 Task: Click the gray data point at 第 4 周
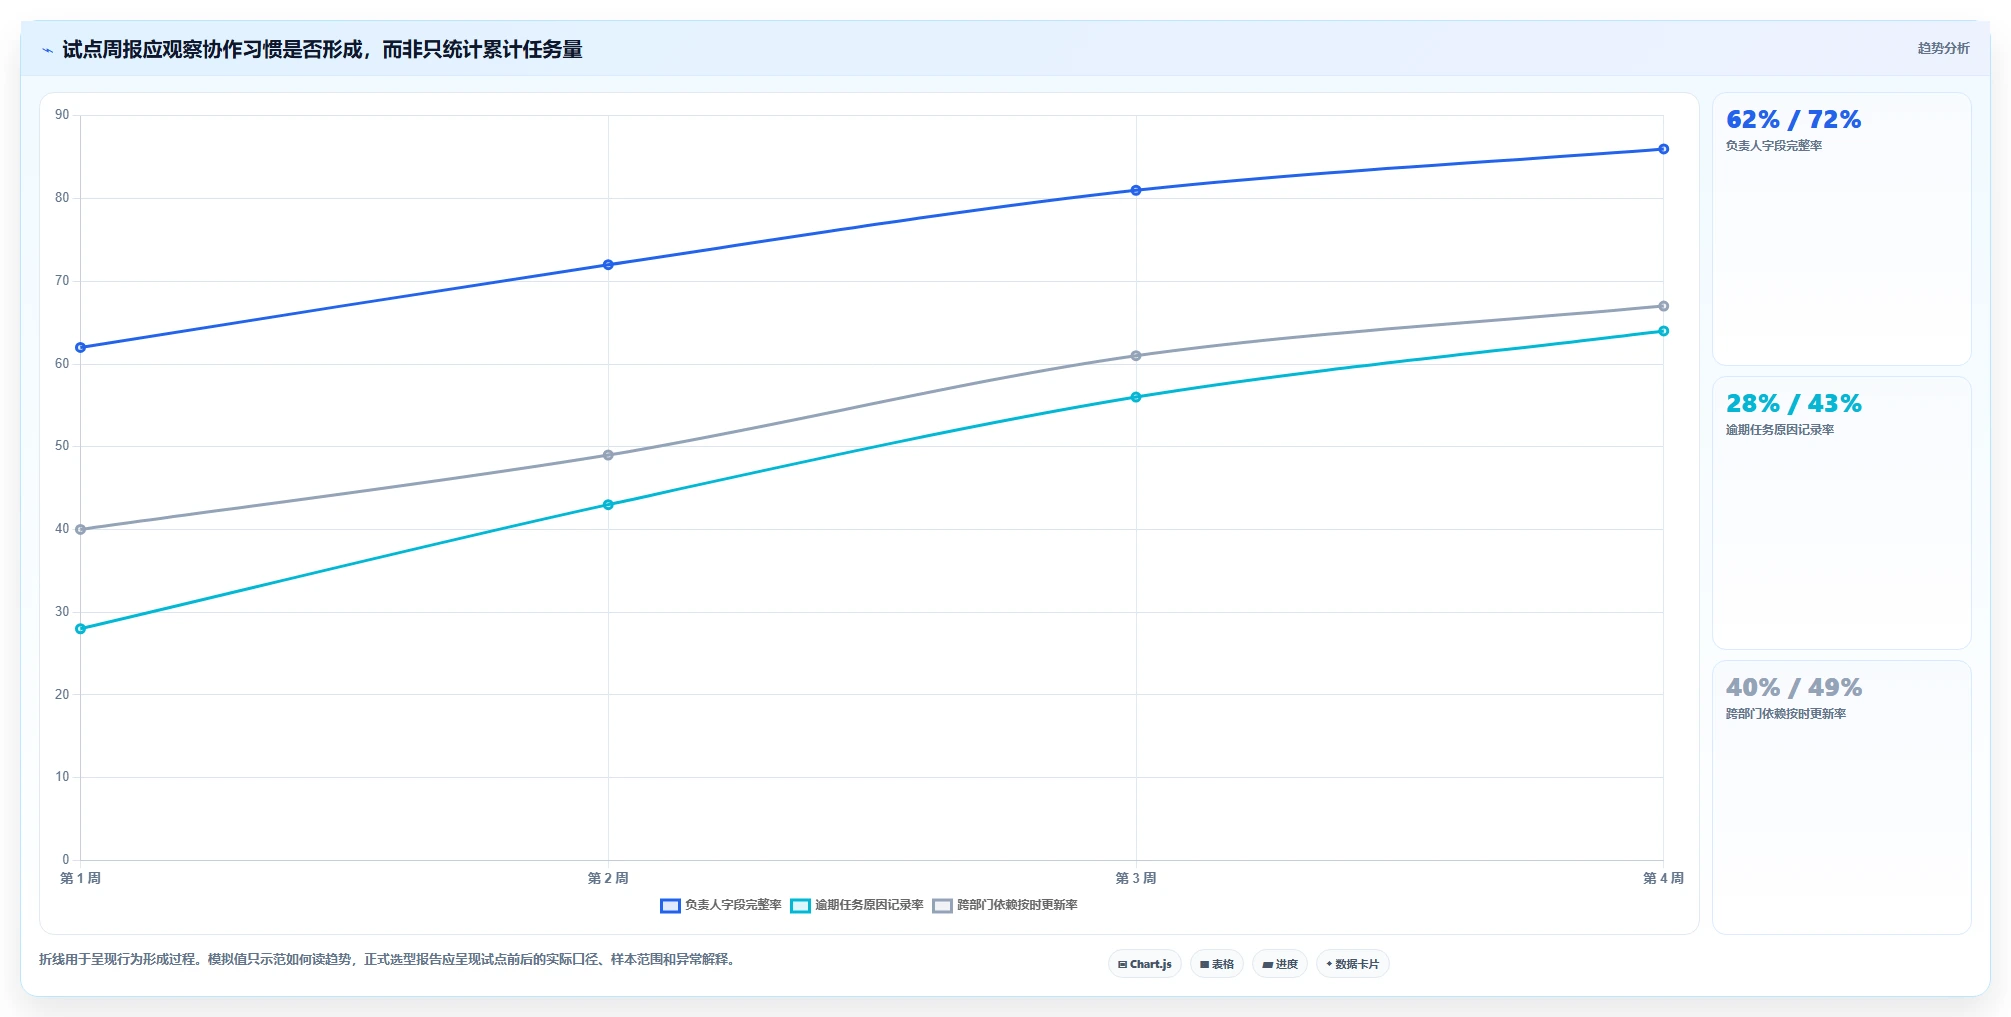click(x=1663, y=306)
